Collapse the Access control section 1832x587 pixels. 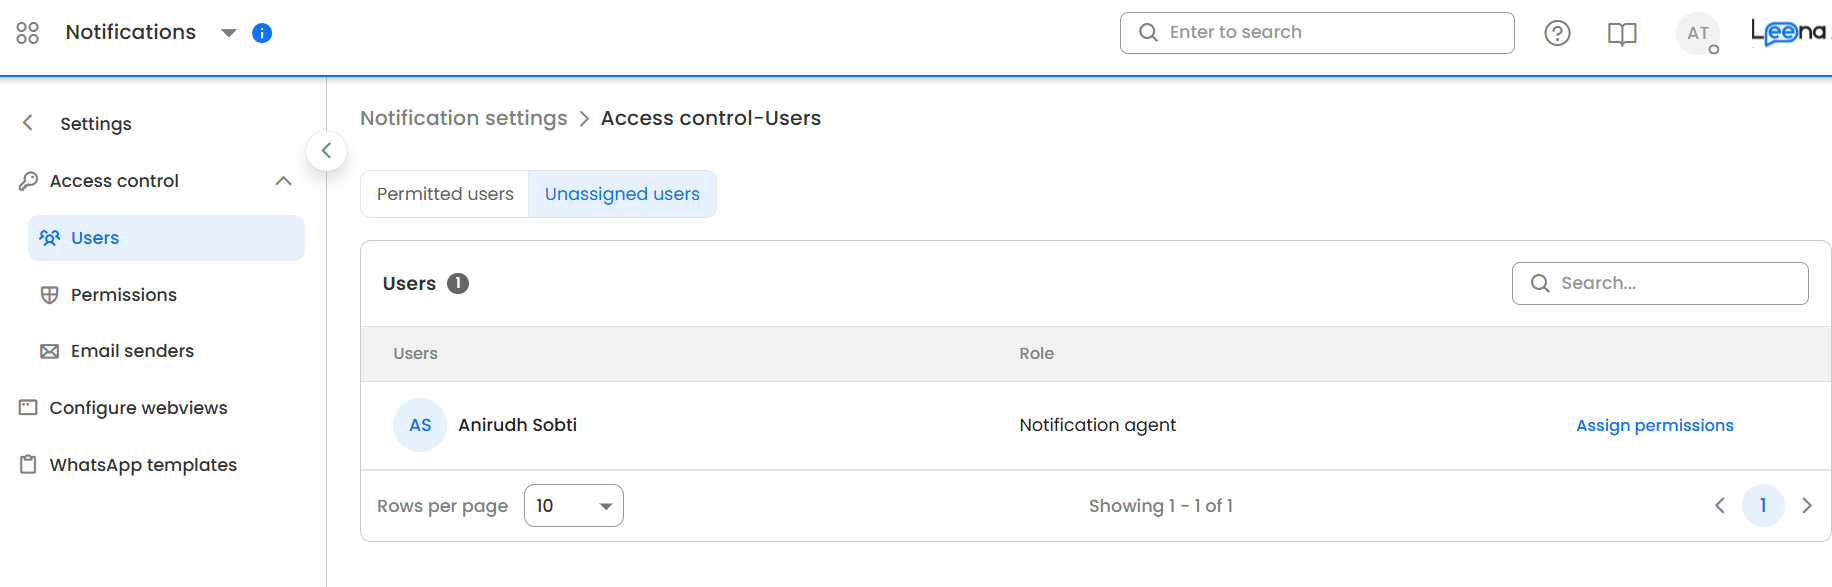(283, 181)
